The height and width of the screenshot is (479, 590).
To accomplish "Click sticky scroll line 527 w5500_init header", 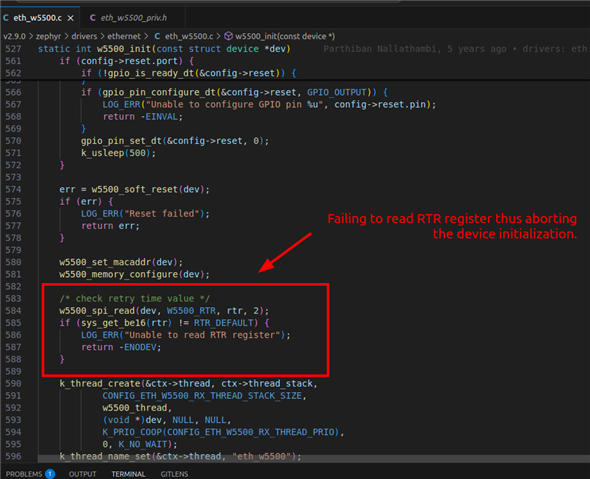I will tap(164, 49).
